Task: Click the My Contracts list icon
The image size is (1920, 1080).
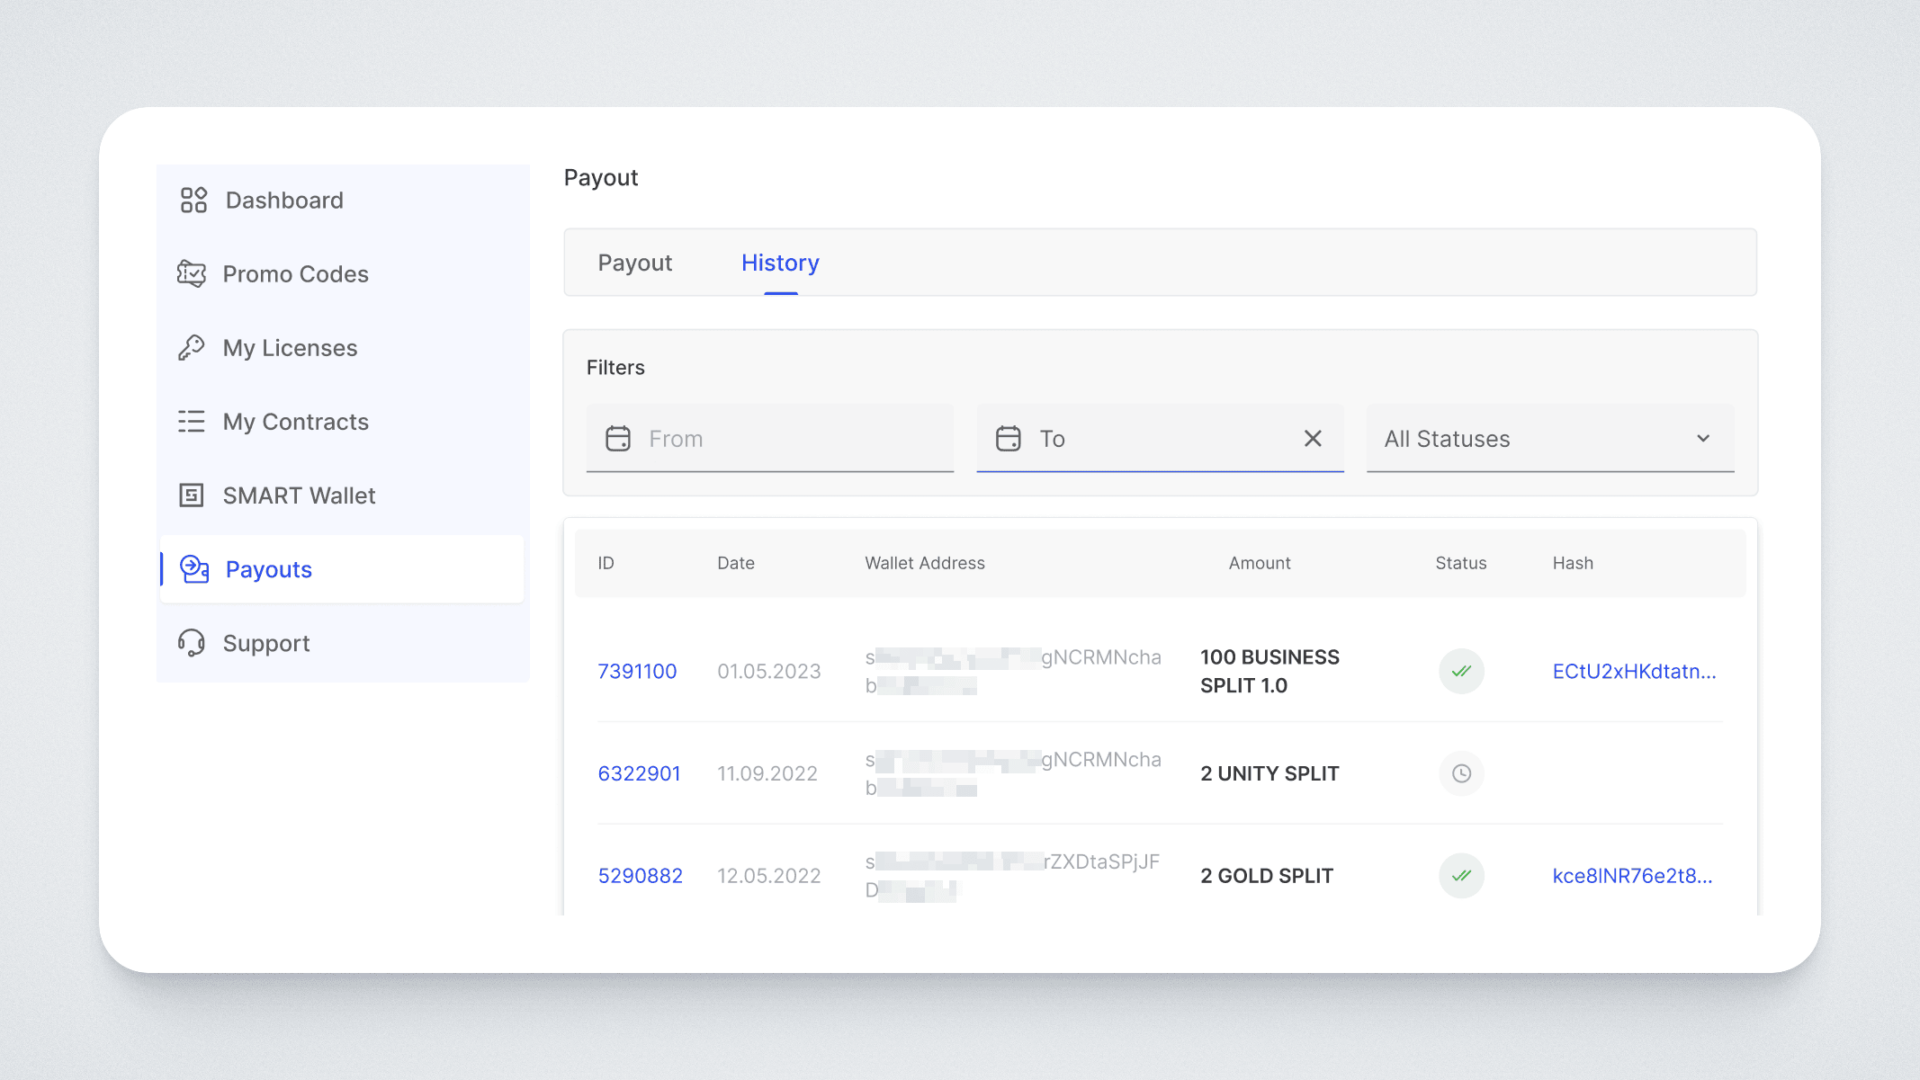Action: [x=191, y=422]
